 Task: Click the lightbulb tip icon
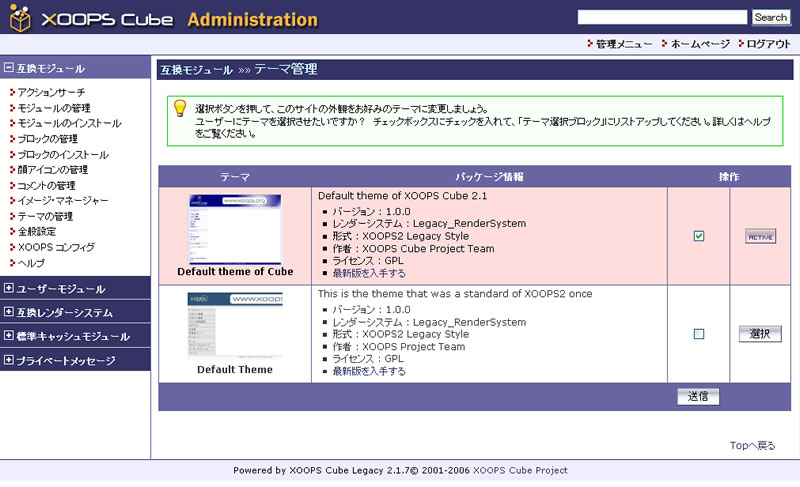pos(180,108)
